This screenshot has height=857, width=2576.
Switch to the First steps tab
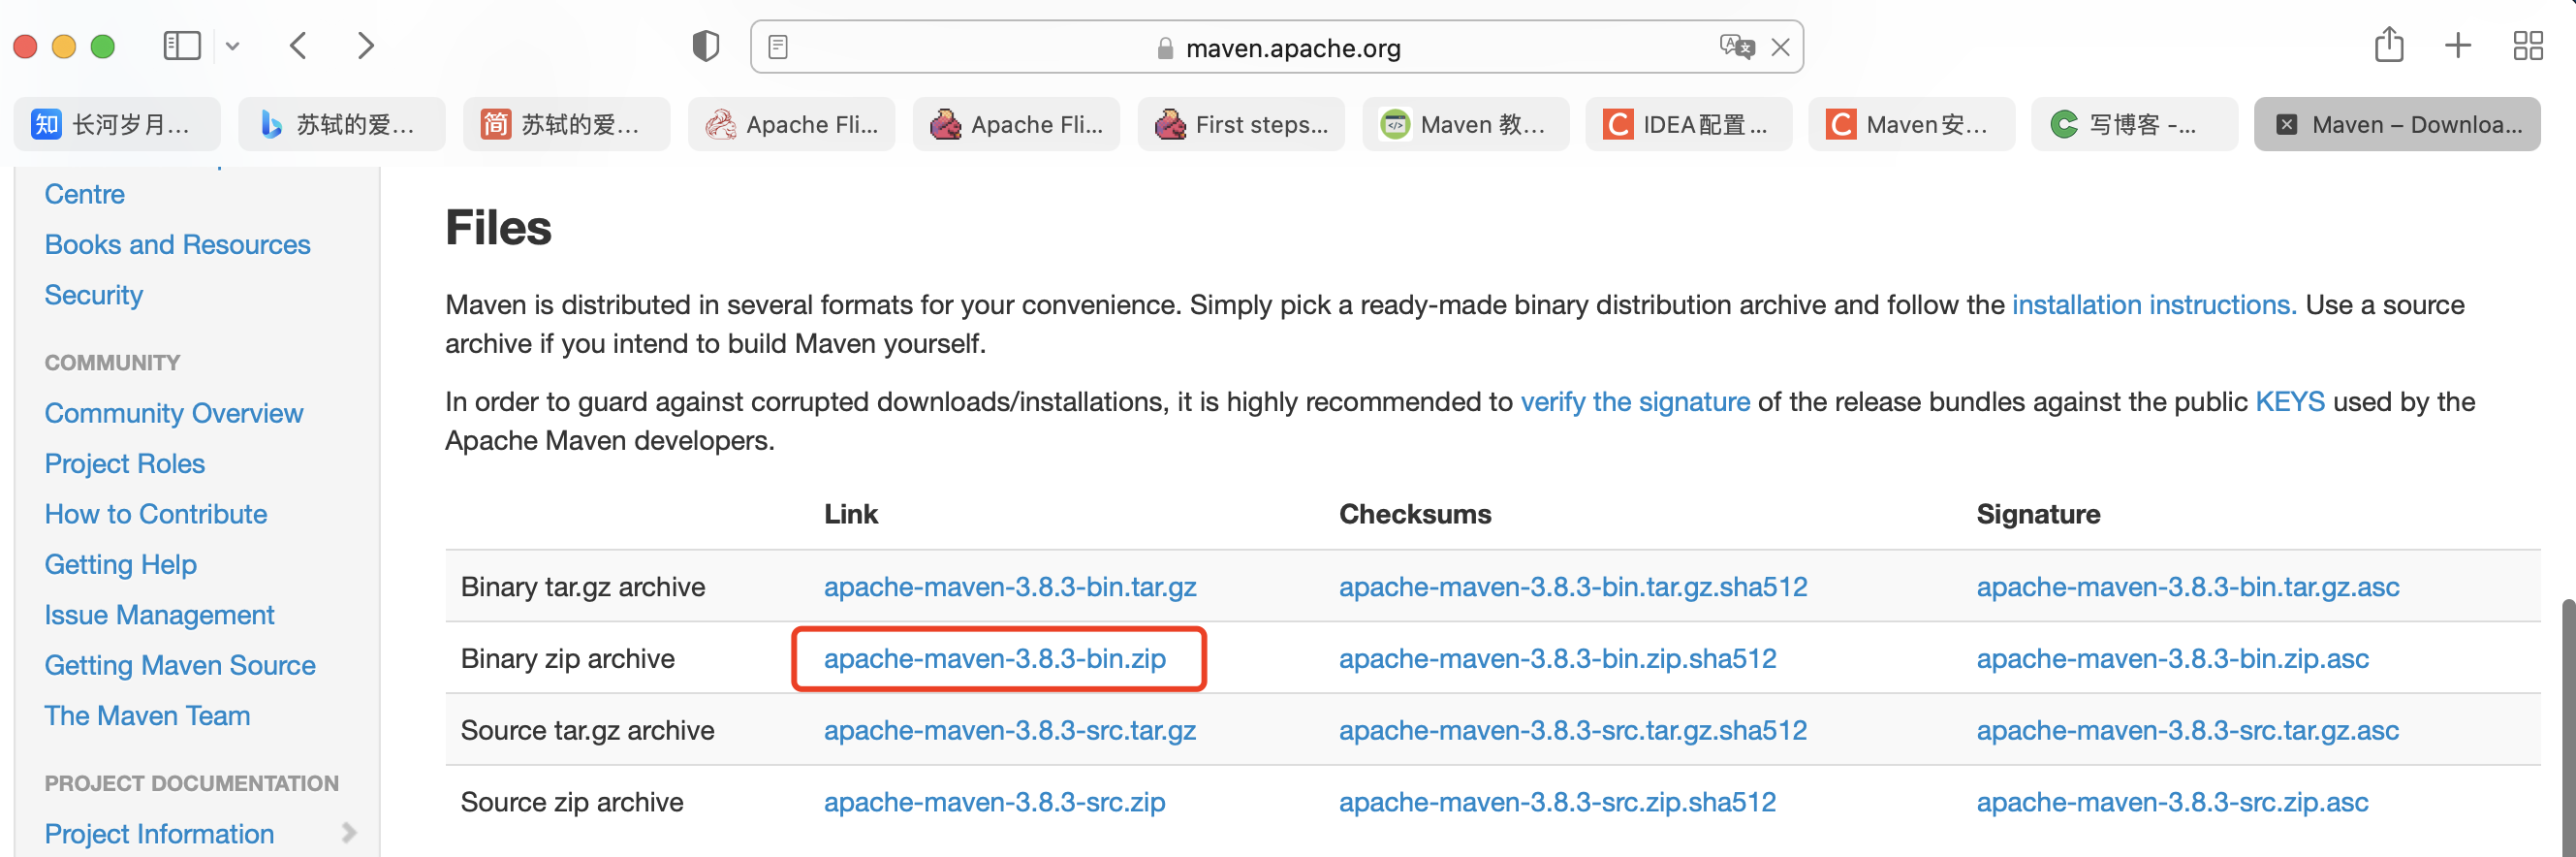pos(1241,124)
